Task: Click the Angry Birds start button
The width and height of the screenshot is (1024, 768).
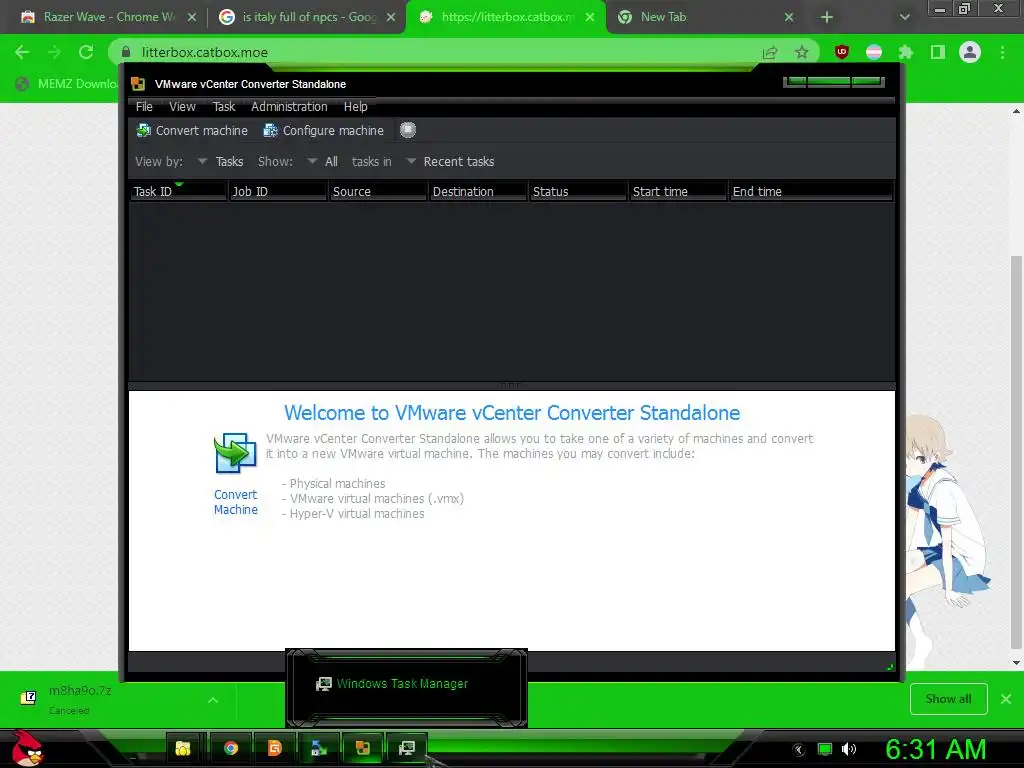Action: pos(27,748)
